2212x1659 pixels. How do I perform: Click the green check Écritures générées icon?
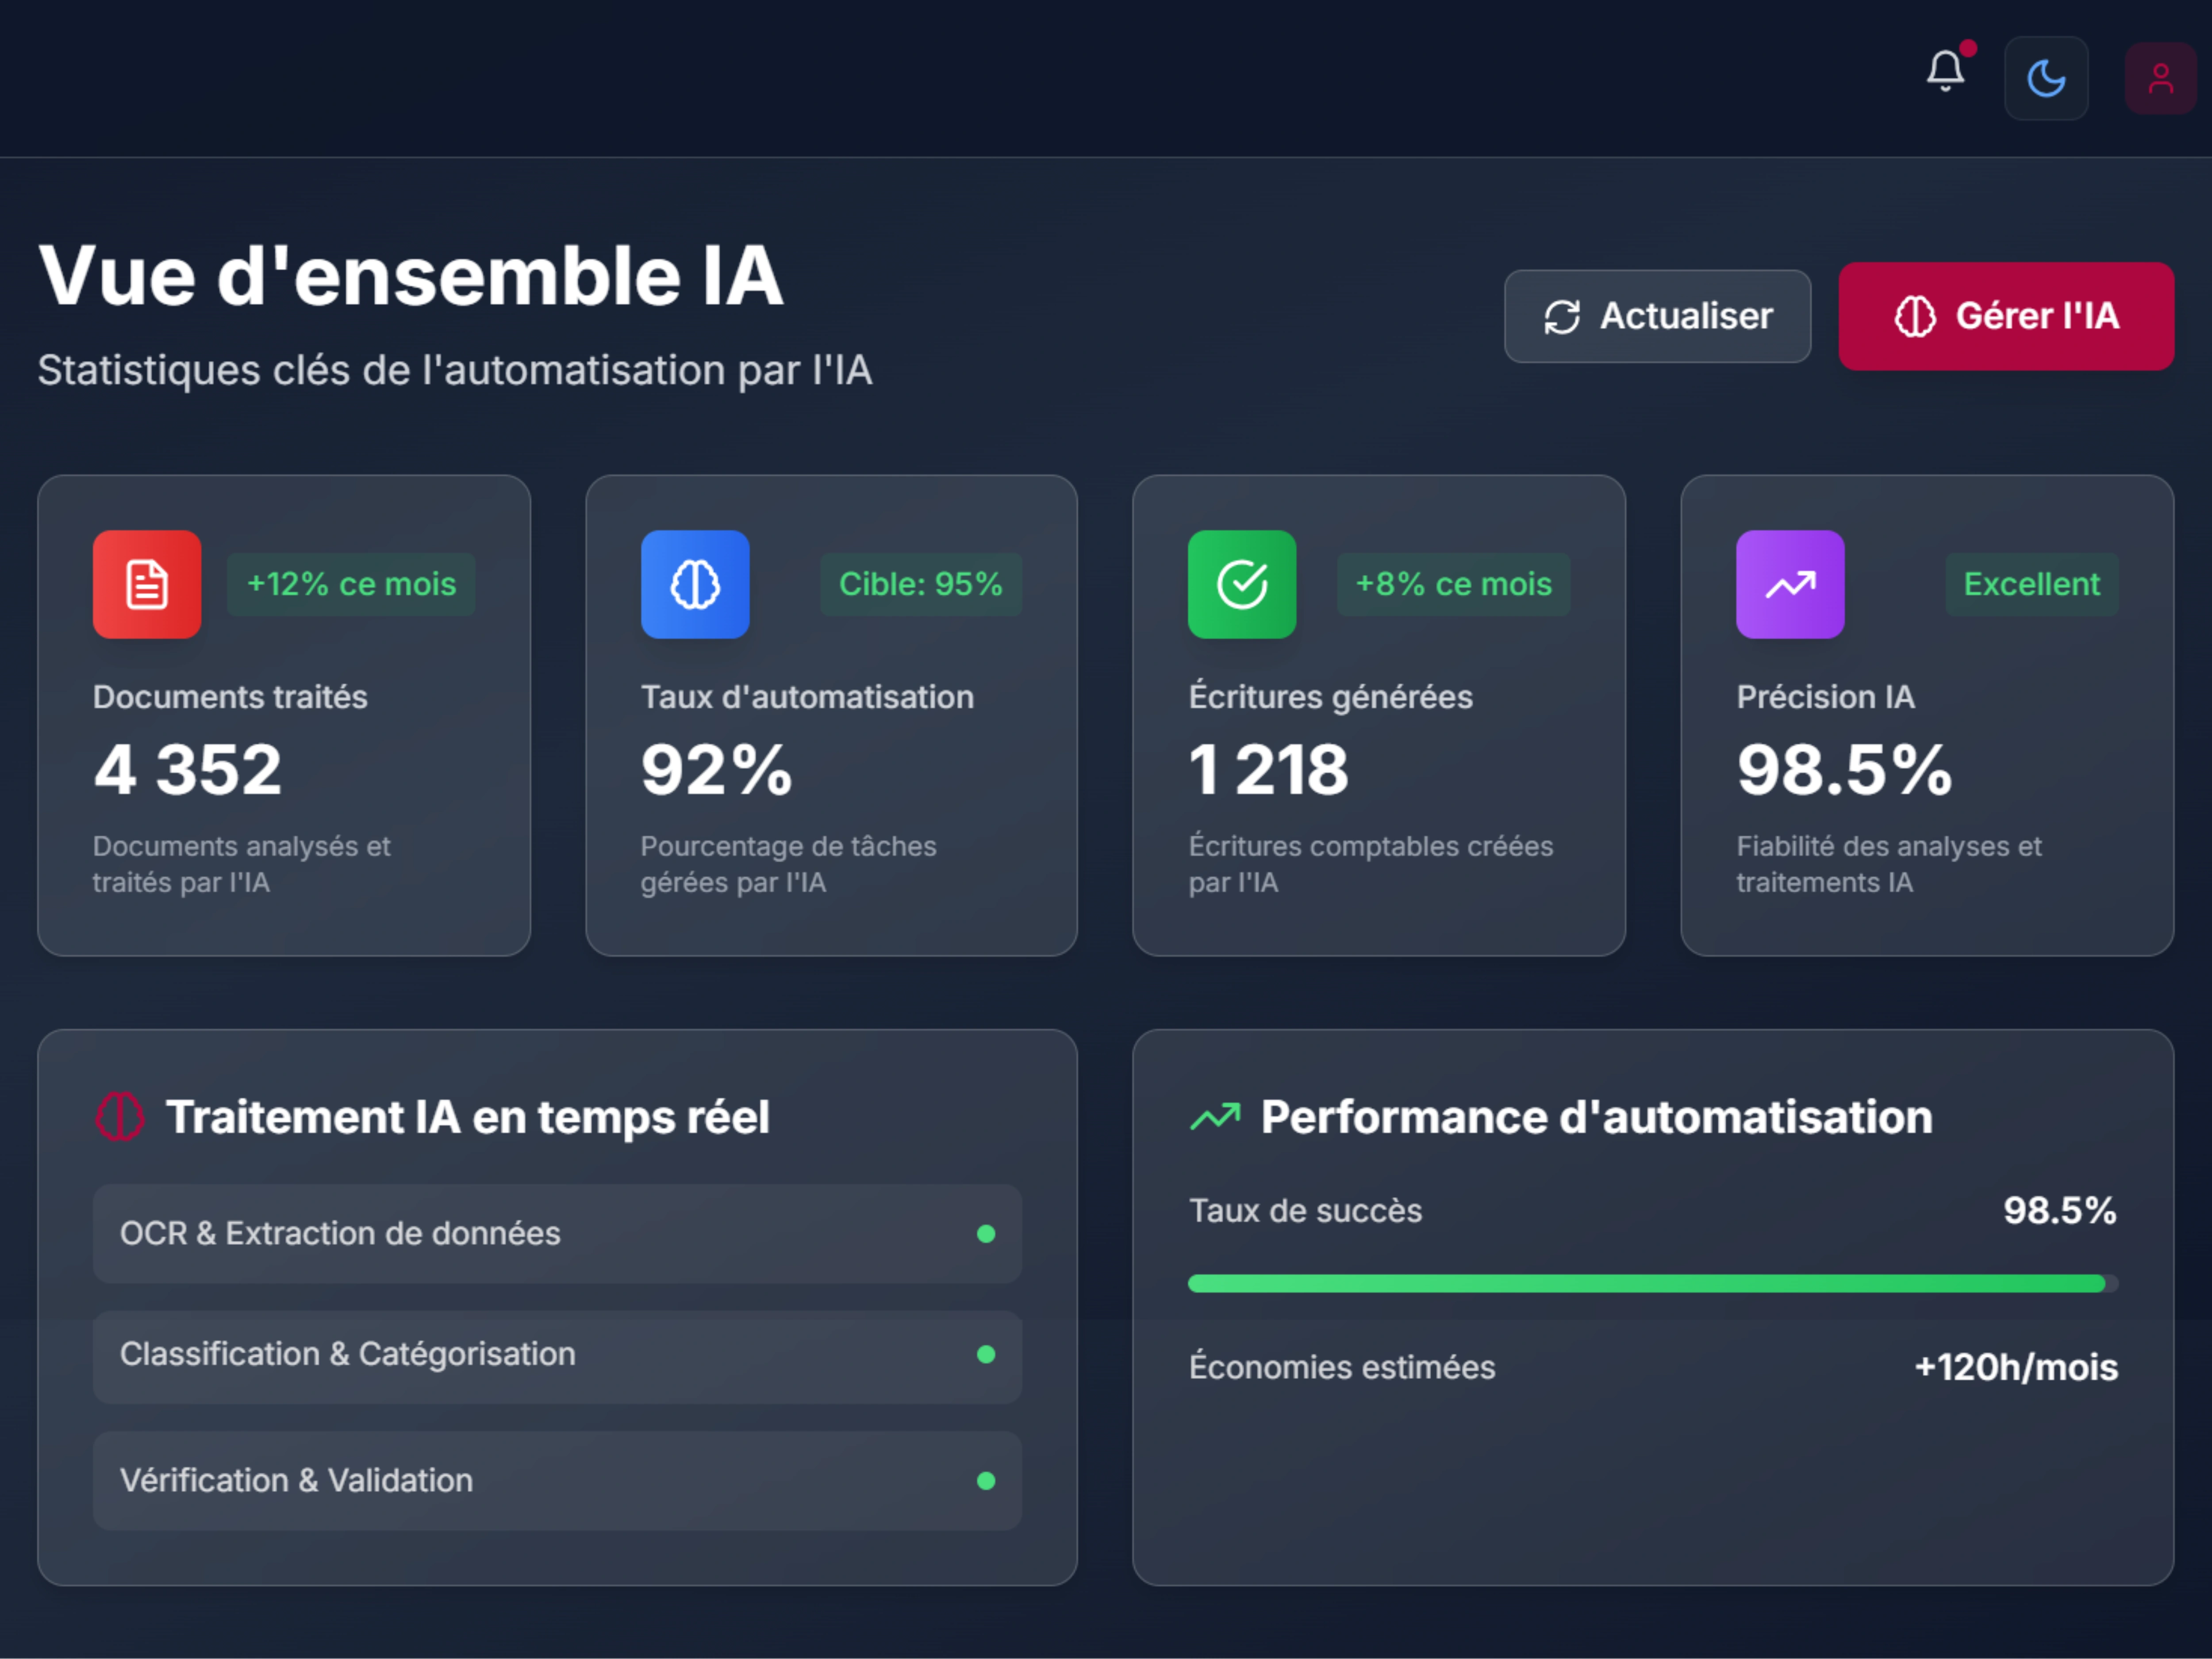[1242, 584]
